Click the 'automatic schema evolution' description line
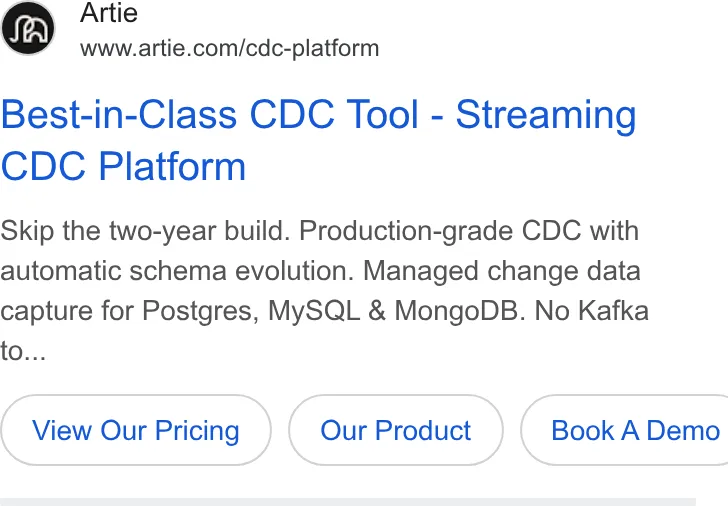This screenshot has width=728, height=506. (x=177, y=271)
